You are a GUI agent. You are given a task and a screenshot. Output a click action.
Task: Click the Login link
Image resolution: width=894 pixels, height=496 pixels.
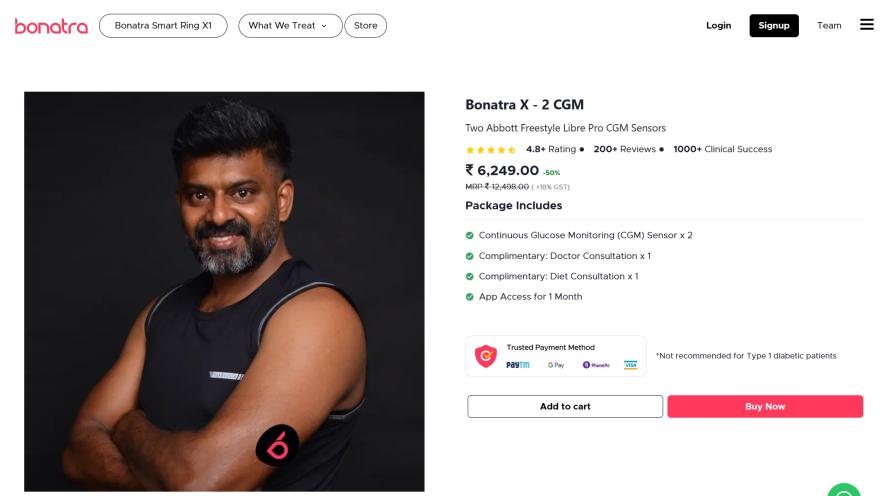tap(718, 26)
